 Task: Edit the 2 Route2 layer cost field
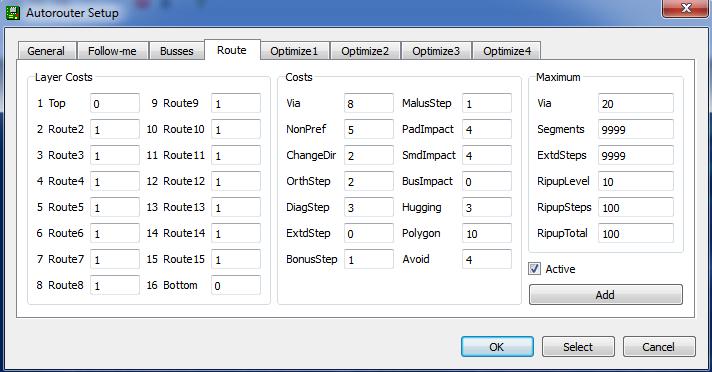point(115,129)
